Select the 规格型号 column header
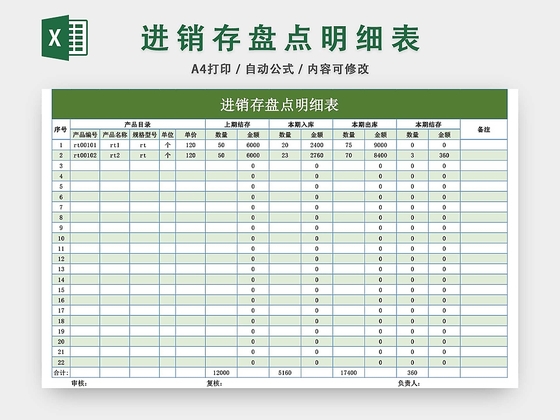This screenshot has height=420, width=560. tap(144, 135)
